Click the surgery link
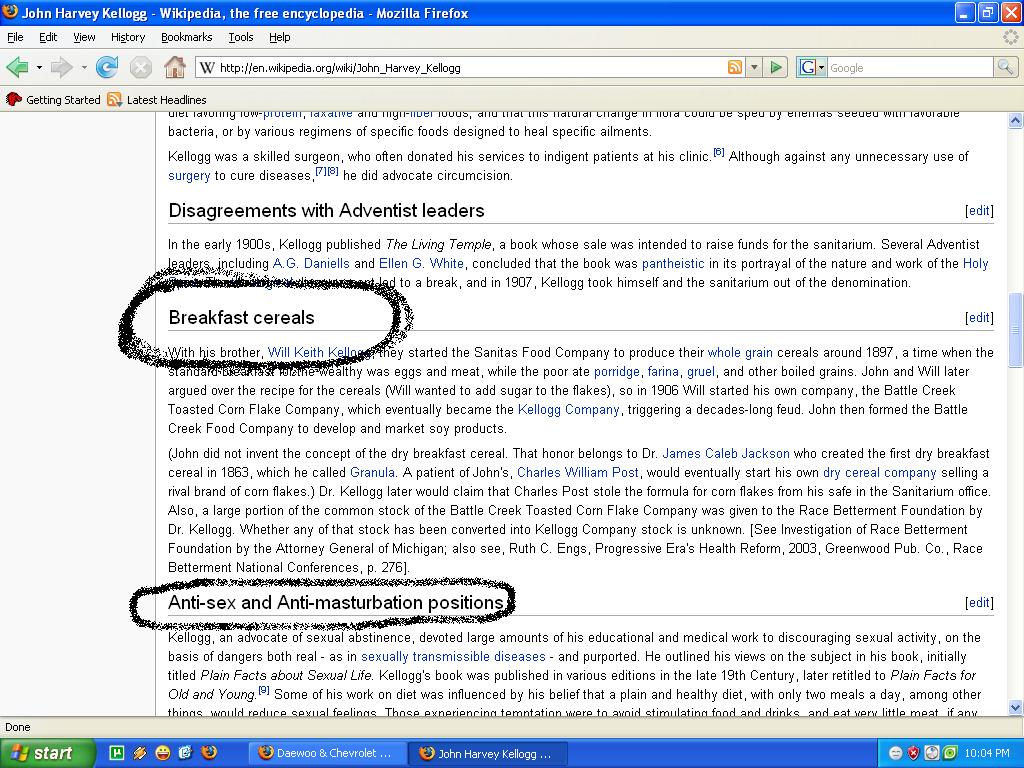The width and height of the screenshot is (1024, 768). tap(189, 175)
